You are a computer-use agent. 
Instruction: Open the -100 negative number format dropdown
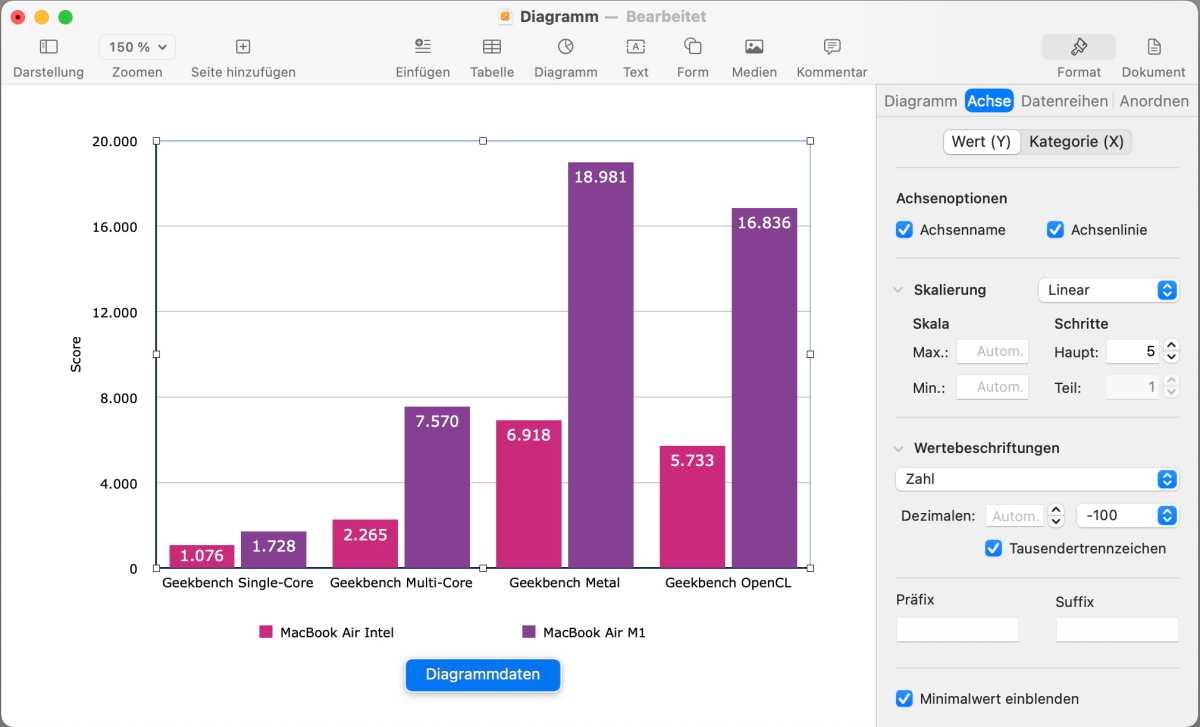[x=1127, y=516]
